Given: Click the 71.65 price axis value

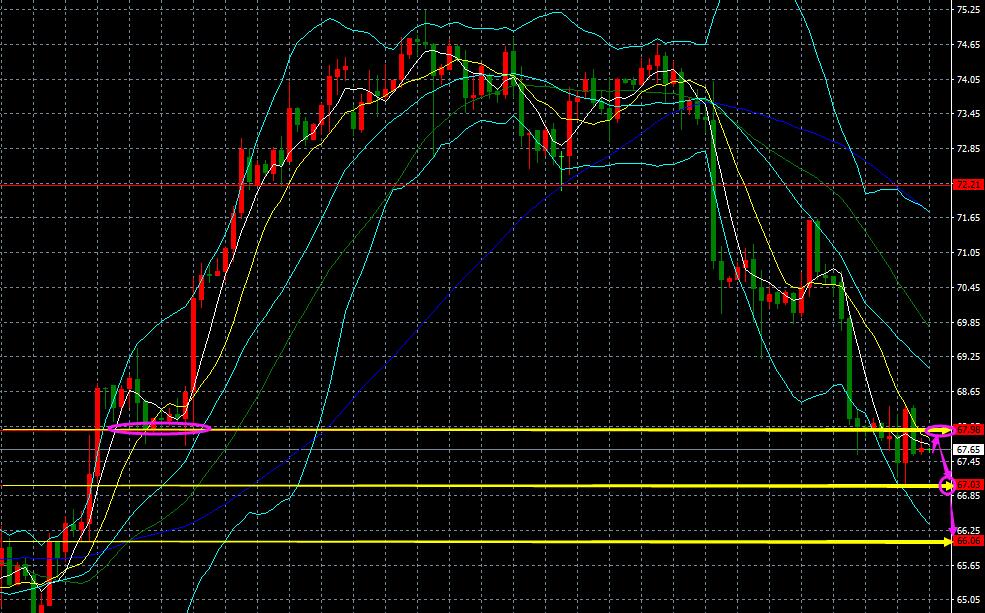Looking at the screenshot, I should pos(968,218).
